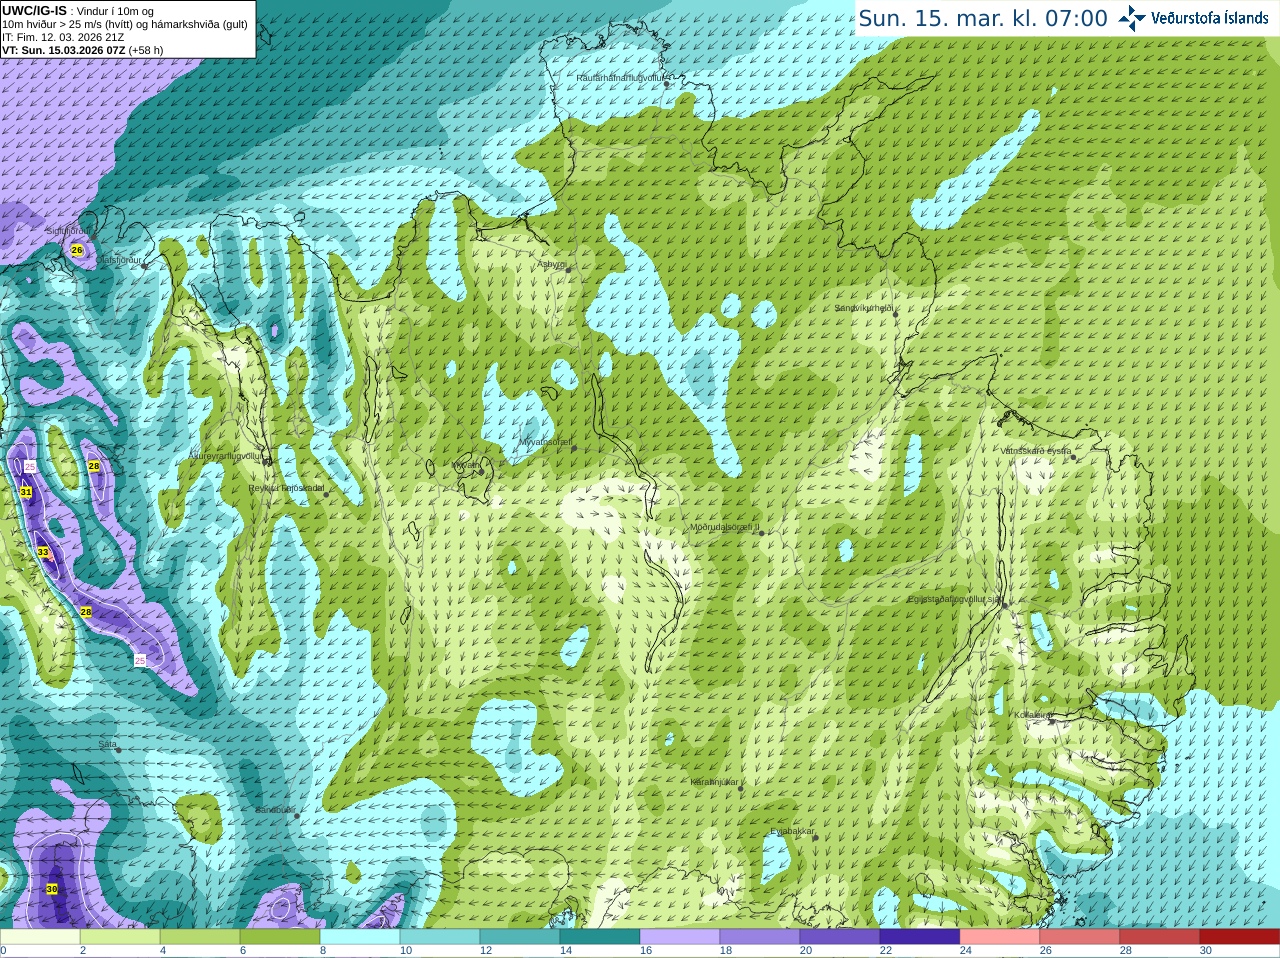Pick the 8–10 m/s pale cyan legend swatch
1280x958 pixels.
(360, 937)
